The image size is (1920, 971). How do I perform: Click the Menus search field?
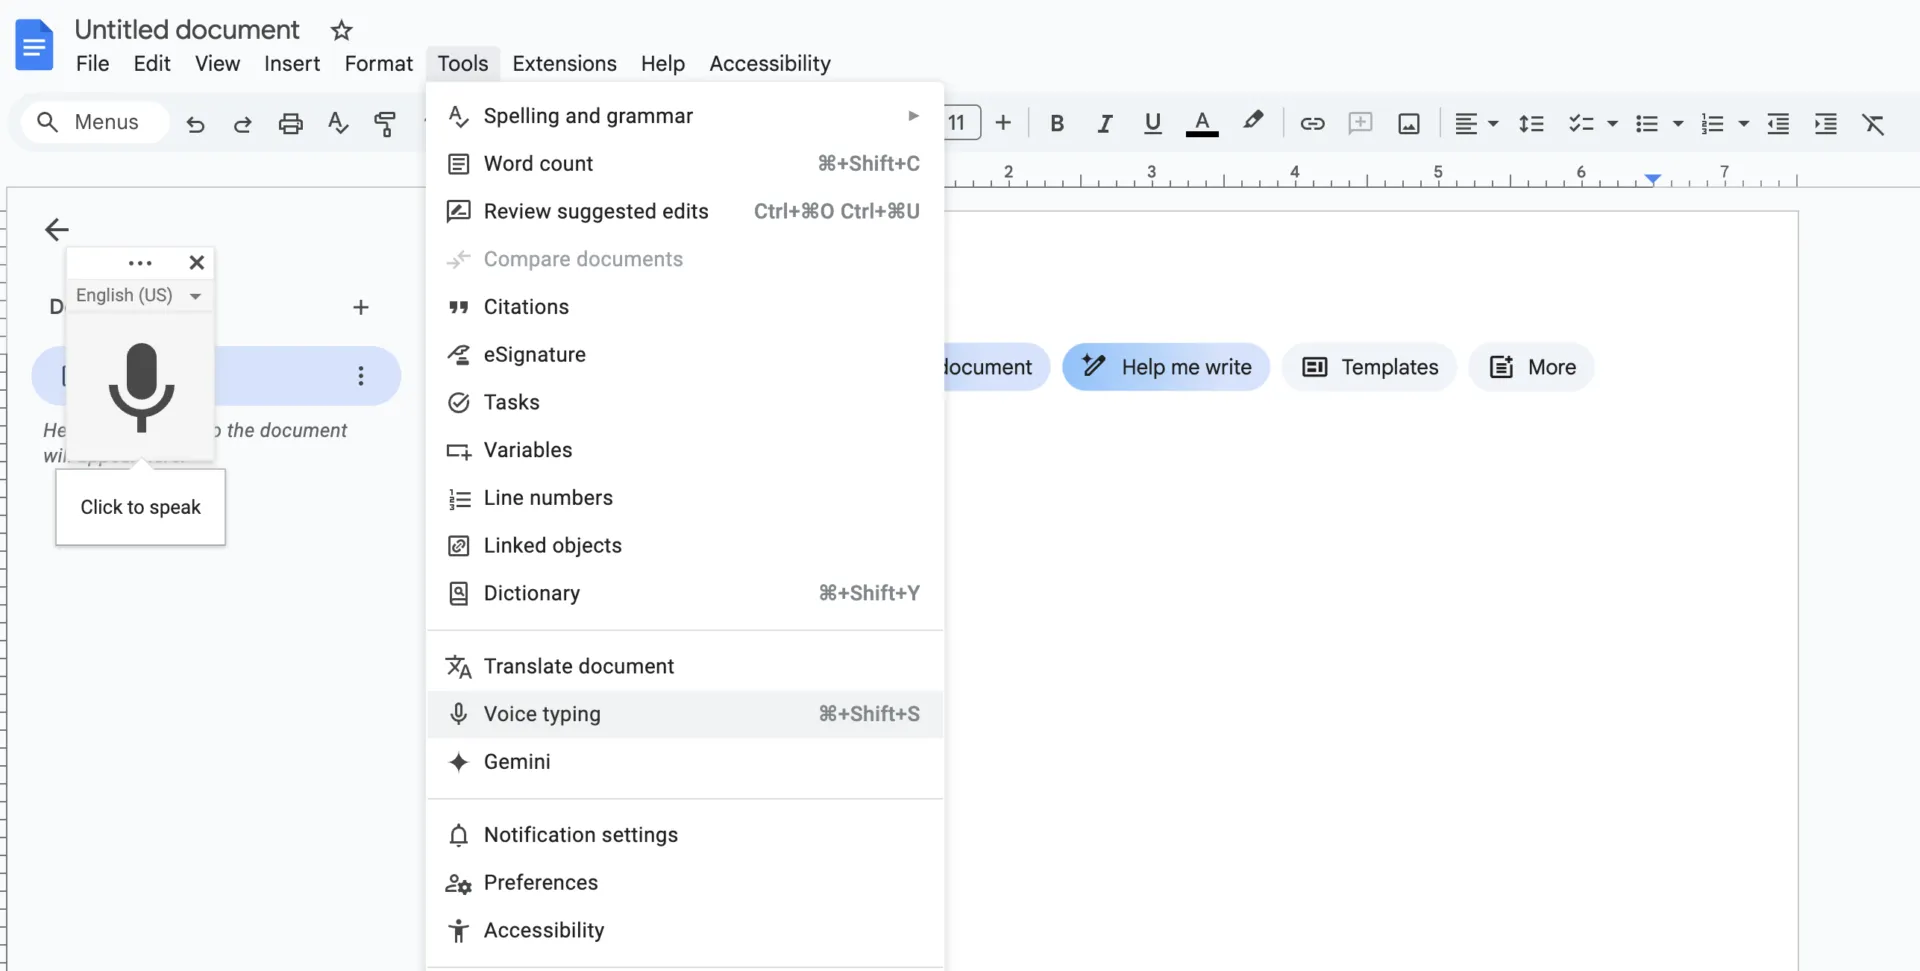click(x=95, y=122)
